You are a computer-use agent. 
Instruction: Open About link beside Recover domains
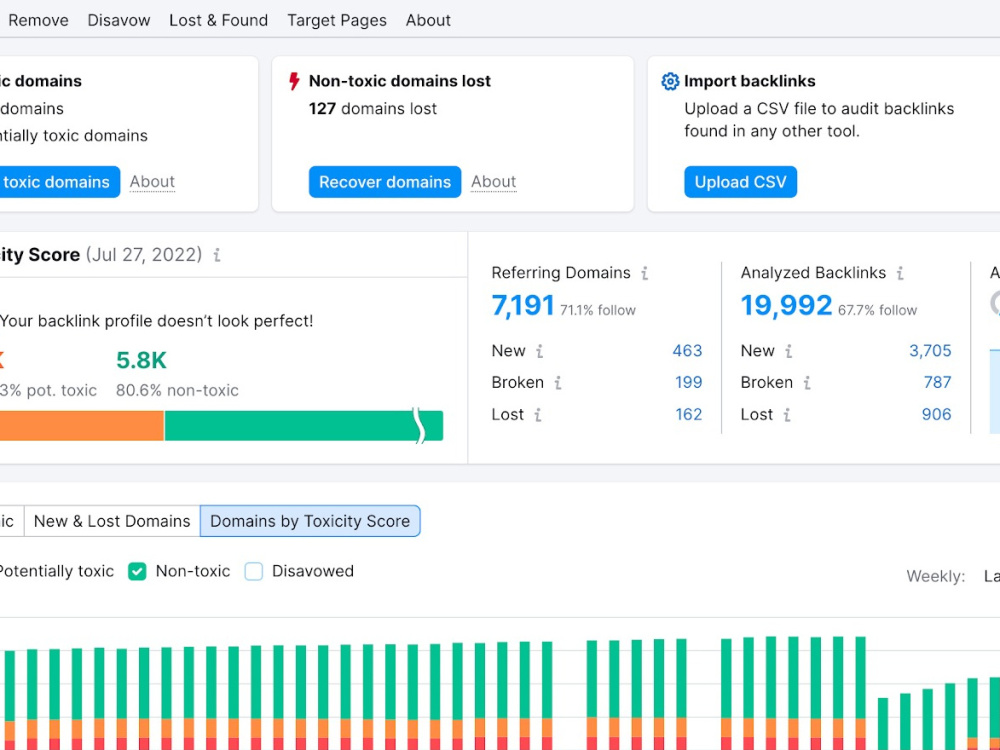coord(494,182)
